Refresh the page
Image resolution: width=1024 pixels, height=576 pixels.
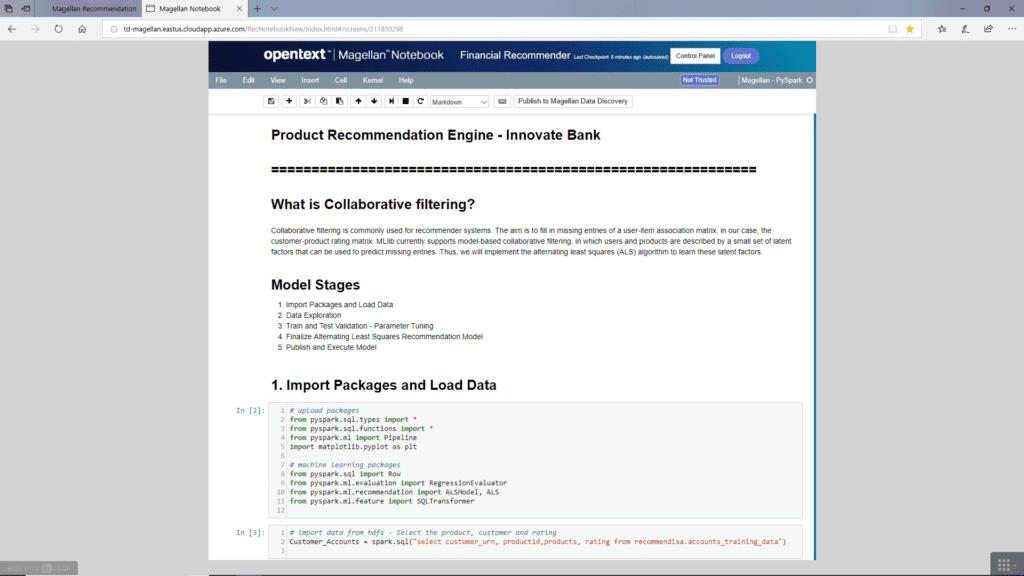[59, 29]
